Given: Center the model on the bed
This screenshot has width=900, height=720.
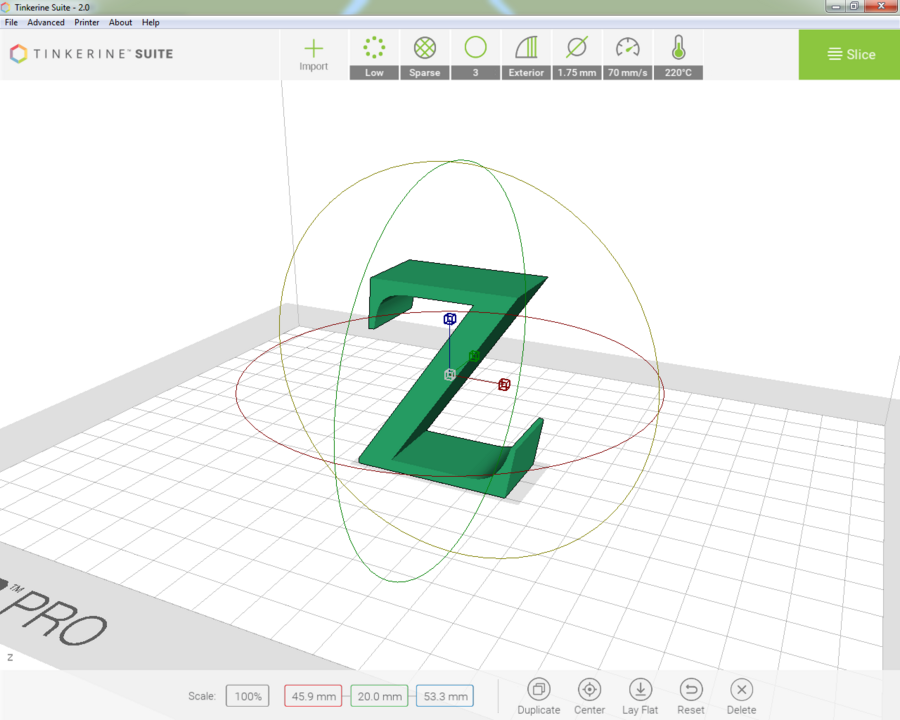Looking at the screenshot, I should tap(589, 695).
